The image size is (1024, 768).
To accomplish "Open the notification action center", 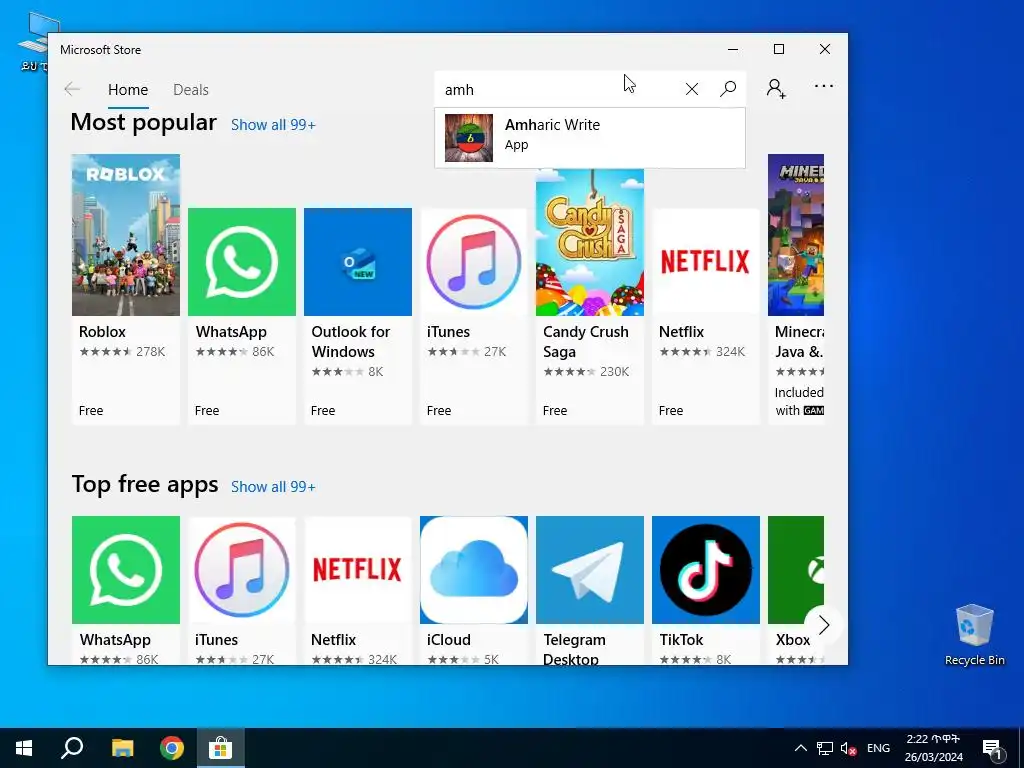I will [992, 749].
